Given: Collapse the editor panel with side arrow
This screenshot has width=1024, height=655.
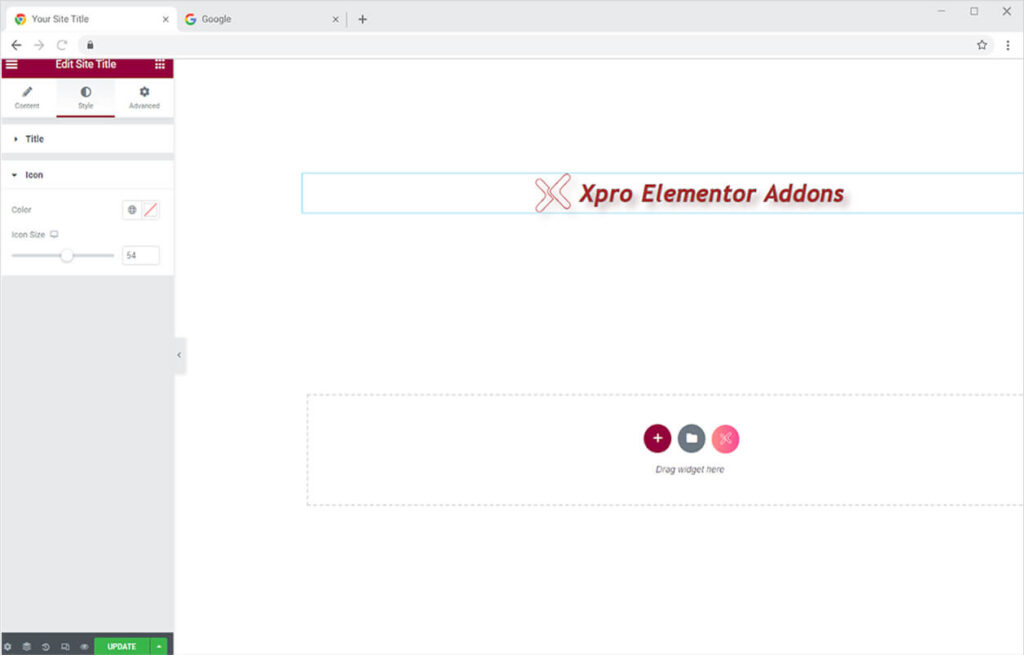Looking at the screenshot, I should point(179,355).
